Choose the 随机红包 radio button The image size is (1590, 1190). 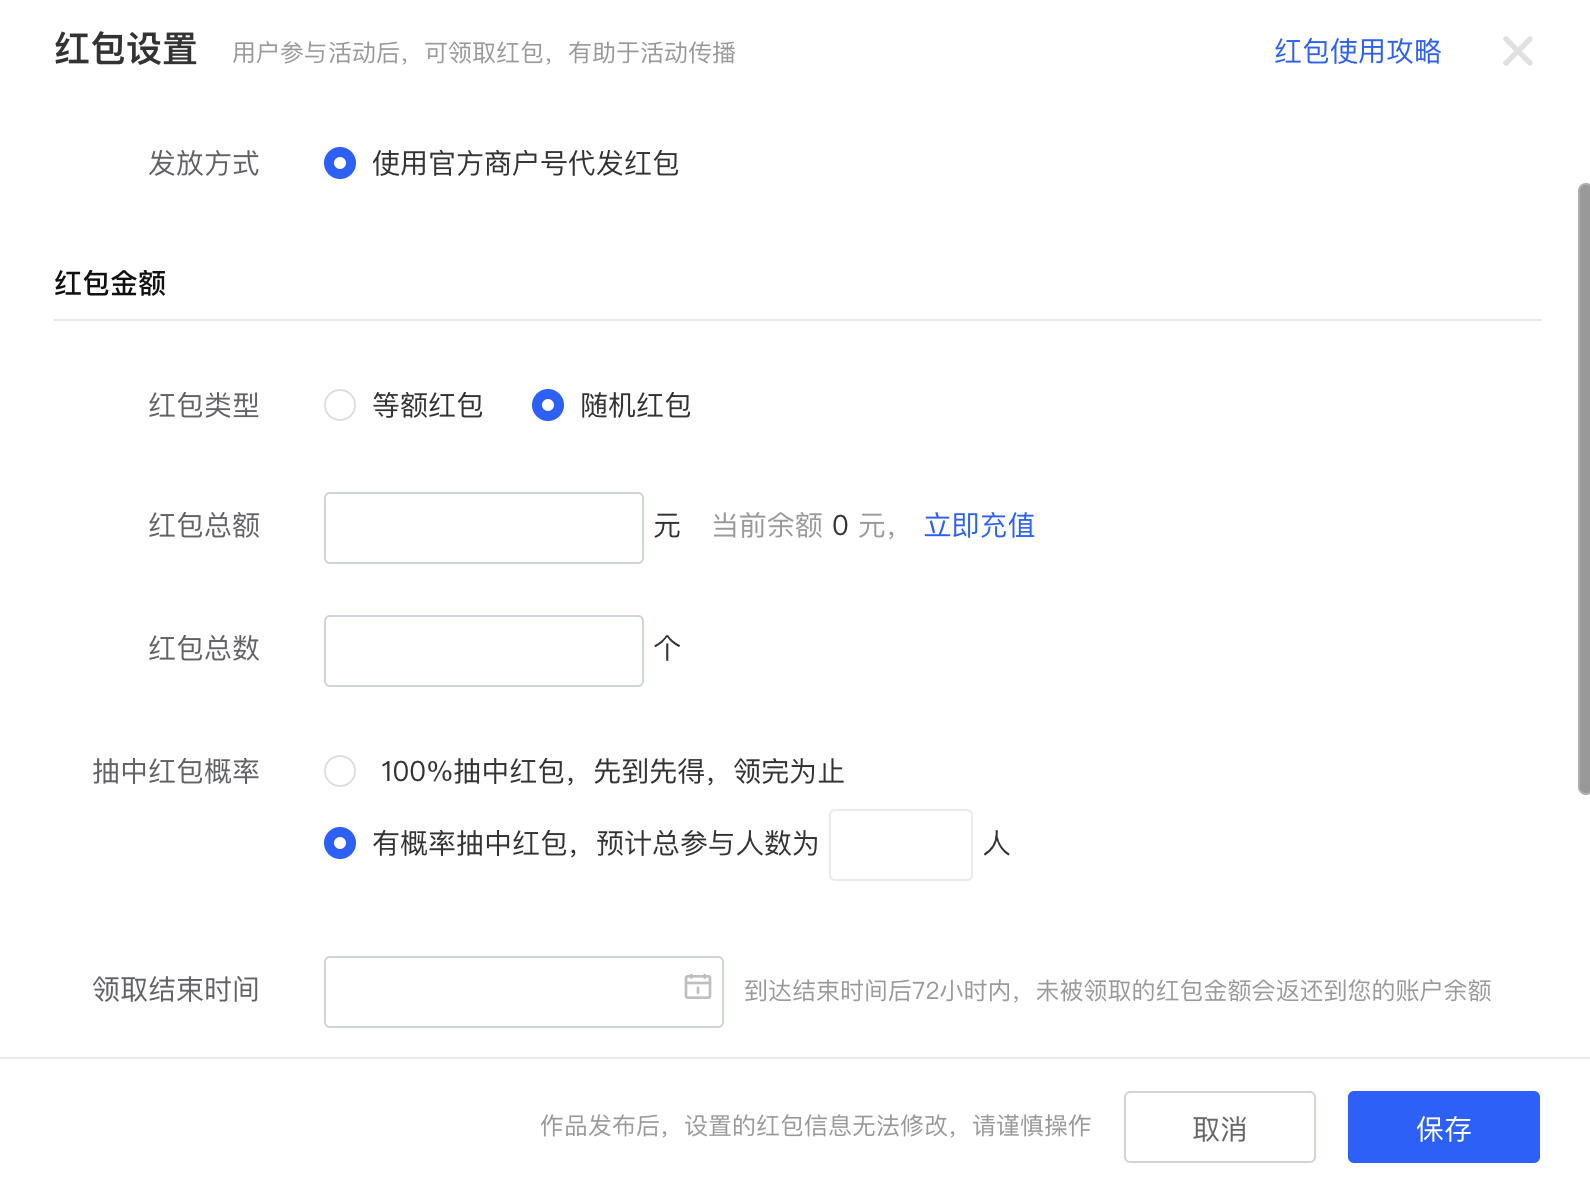548,405
